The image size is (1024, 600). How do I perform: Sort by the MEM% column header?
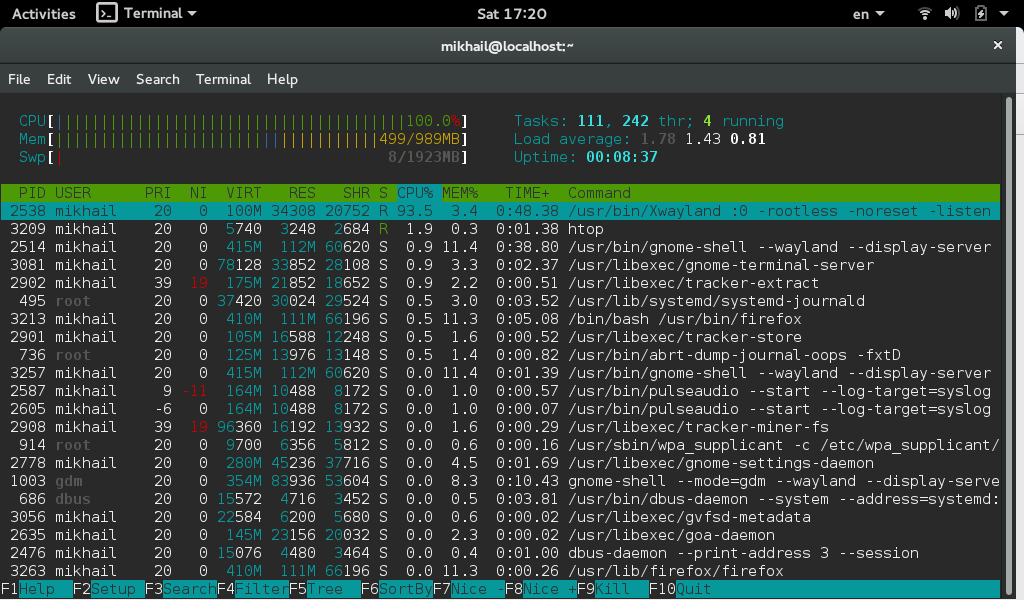pos(460,192)
